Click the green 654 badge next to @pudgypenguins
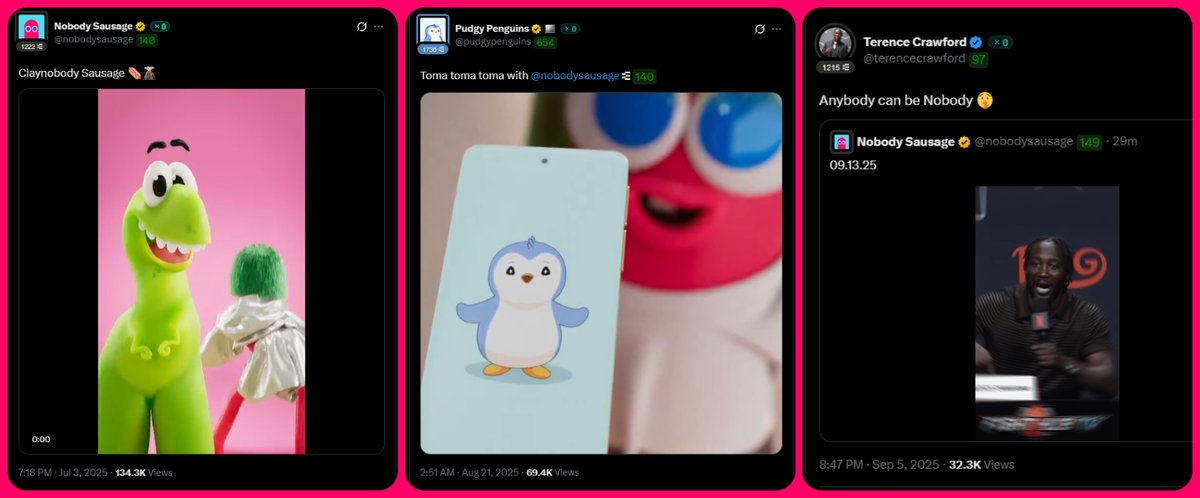Image resolution: width=1200 pixels, height=498 pixels. (x=545, y=43)
